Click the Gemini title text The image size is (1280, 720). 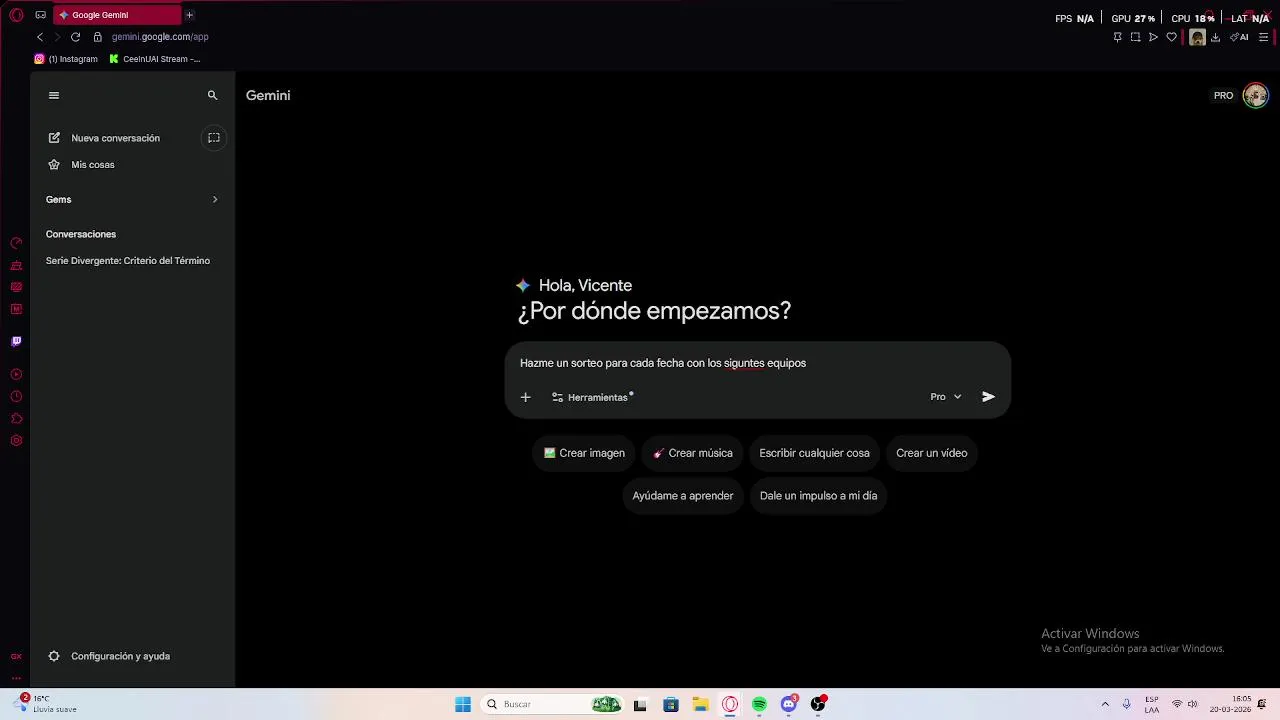(268, 95)
